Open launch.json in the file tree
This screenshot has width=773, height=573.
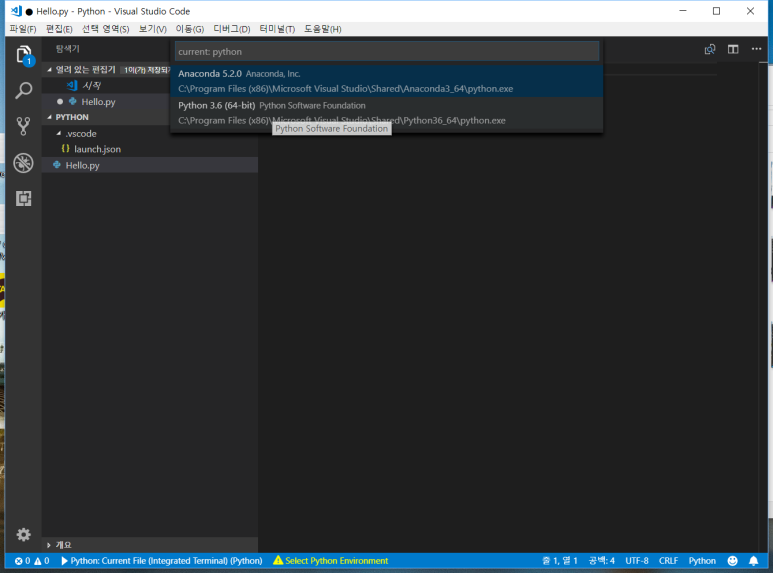click(x=150, y=149)
